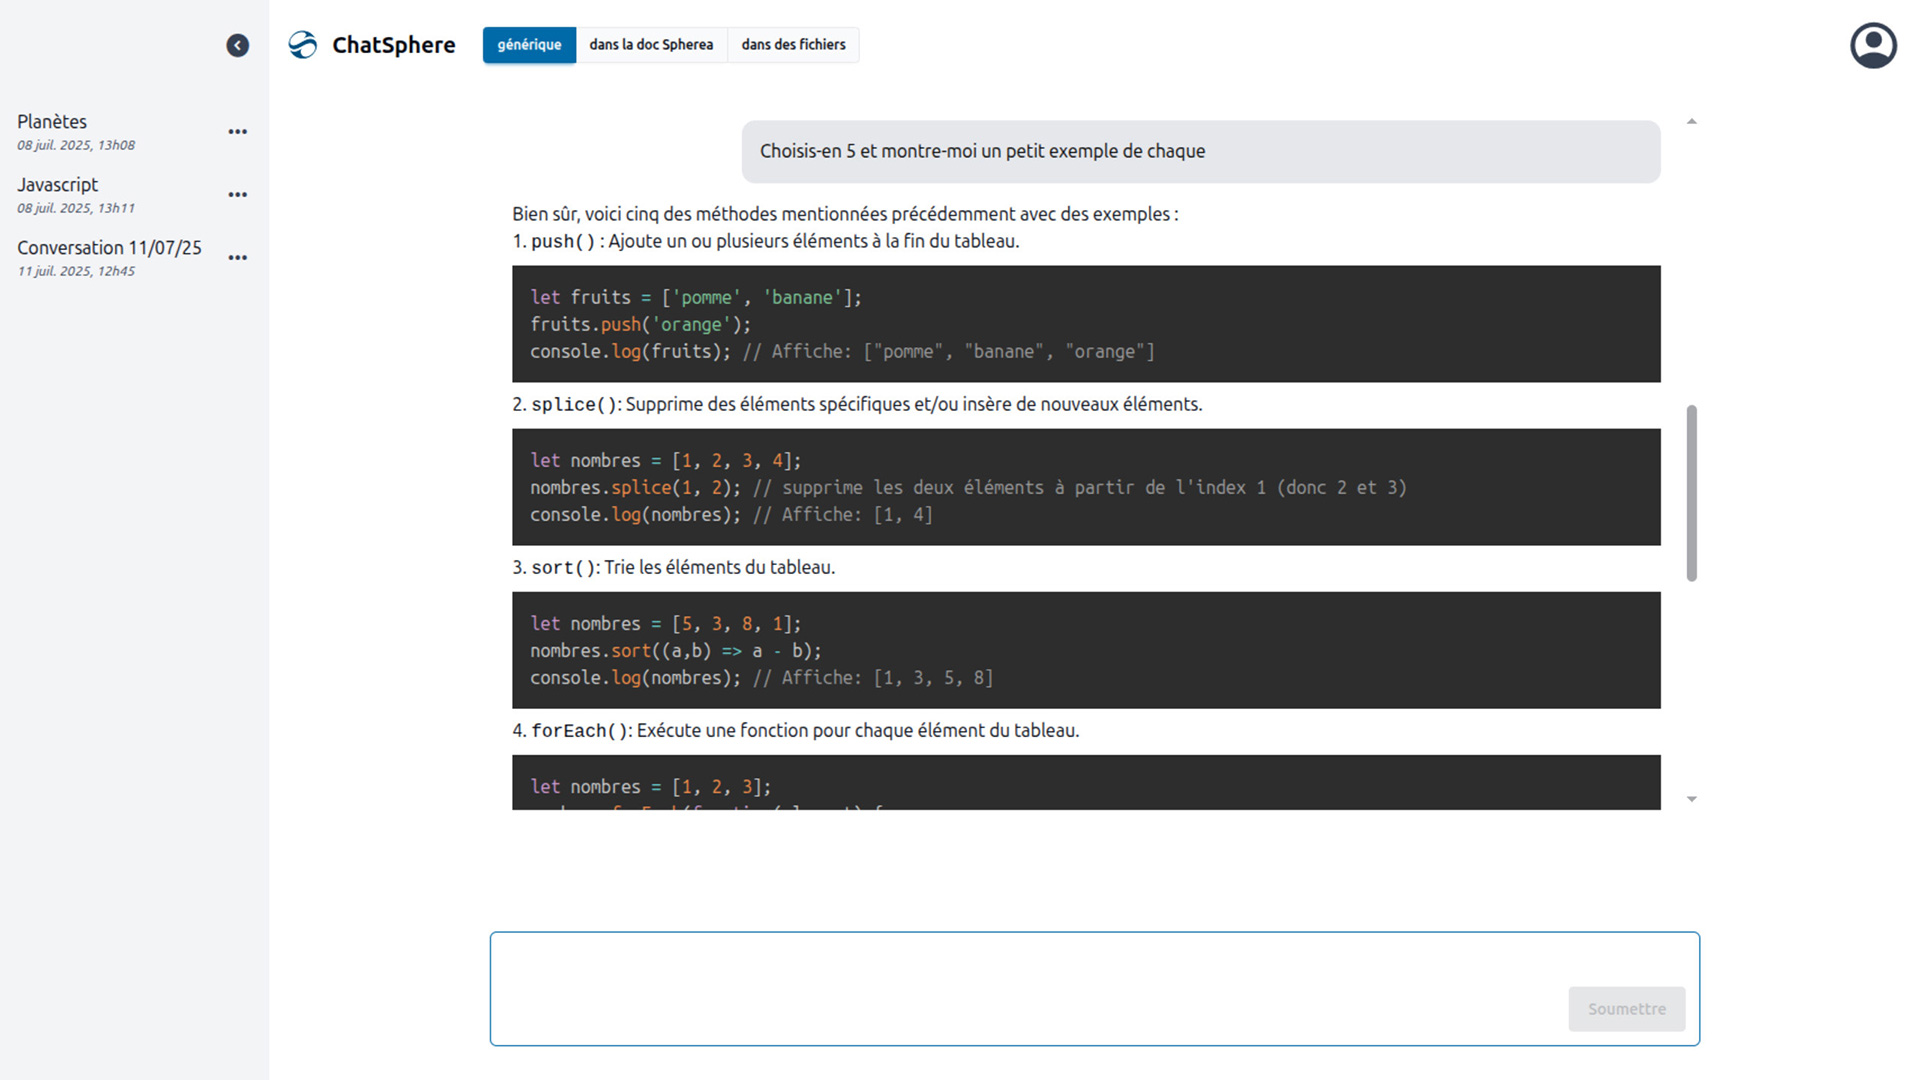Click the scroll up arrow of chat

coord(1692,121)
